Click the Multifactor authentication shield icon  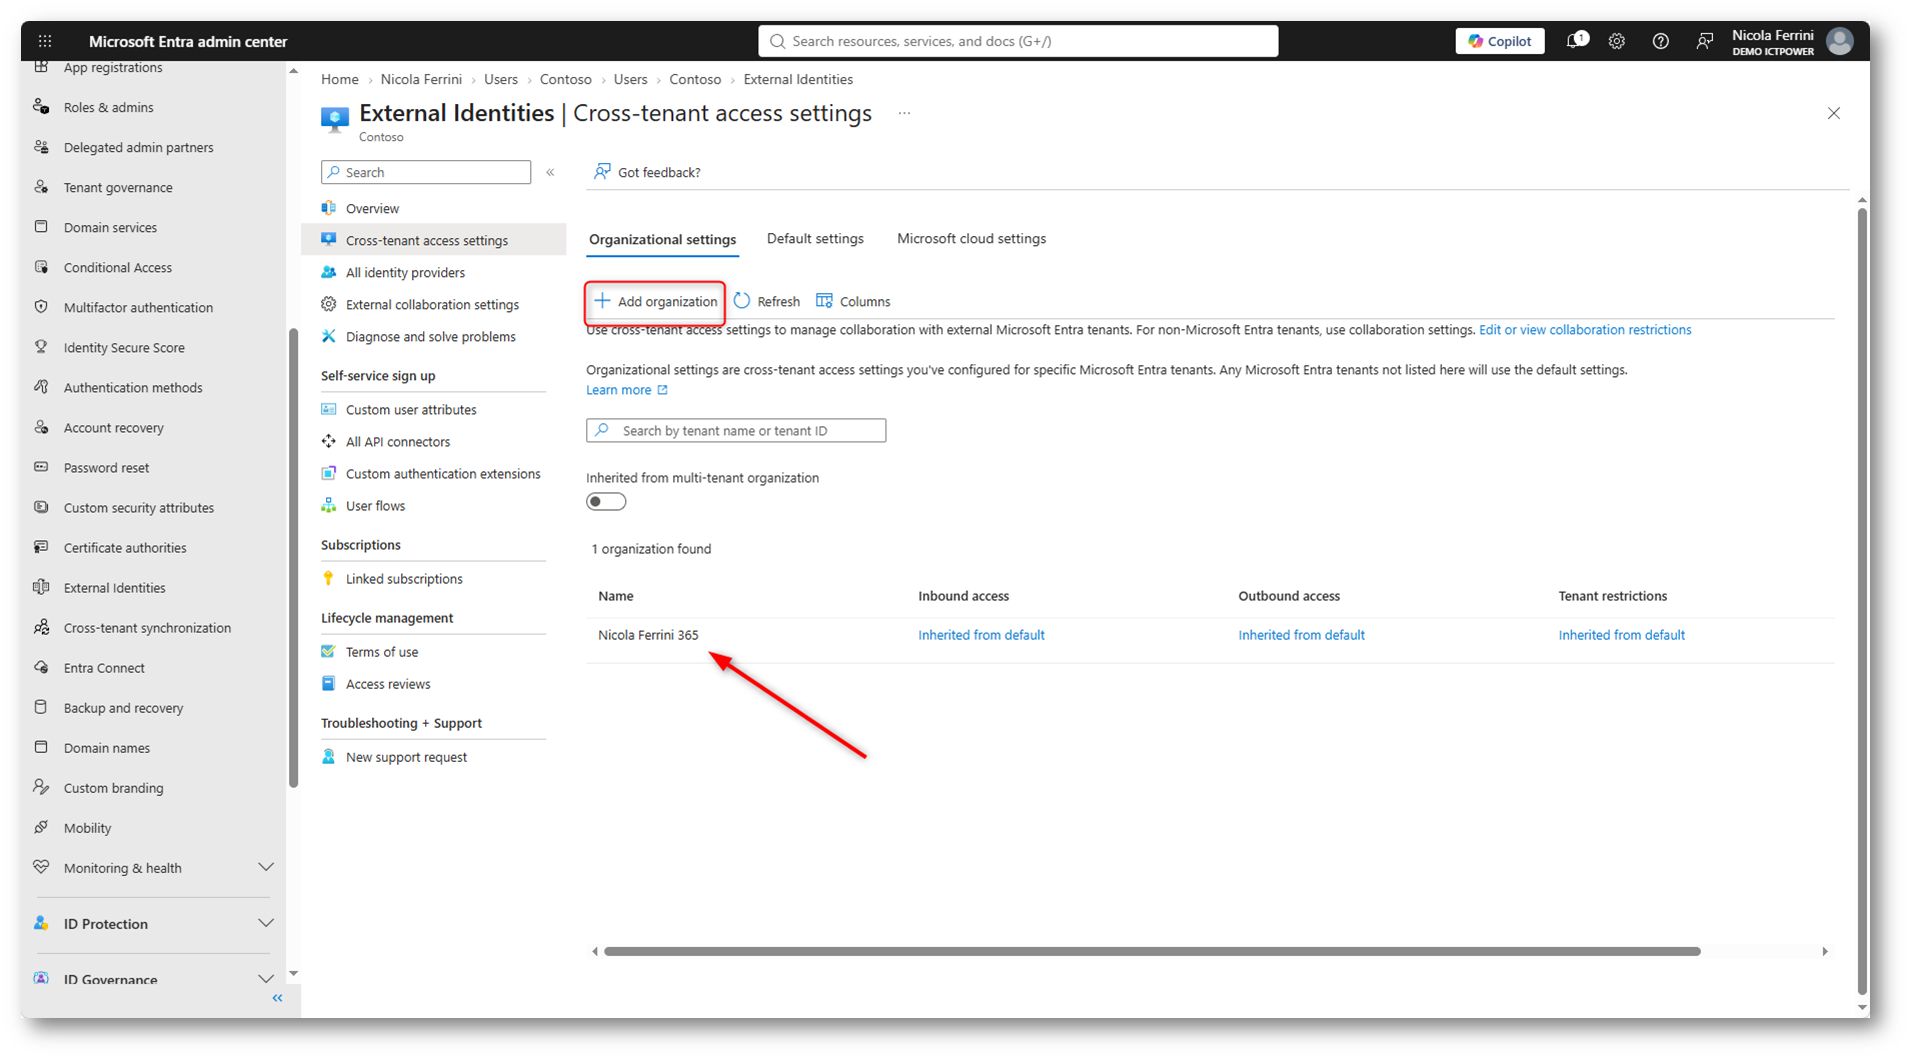point(41,307)
